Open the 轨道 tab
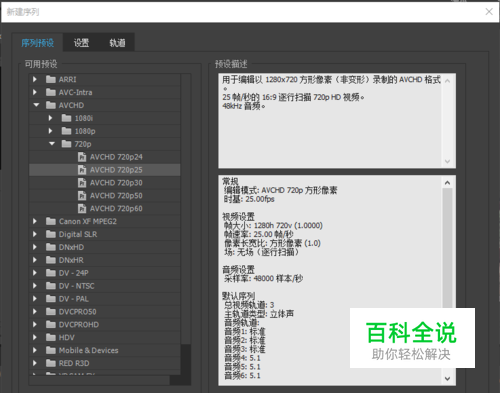Image resolution: width=500 pixels, height=393 pixels. [x=117, y=43]
